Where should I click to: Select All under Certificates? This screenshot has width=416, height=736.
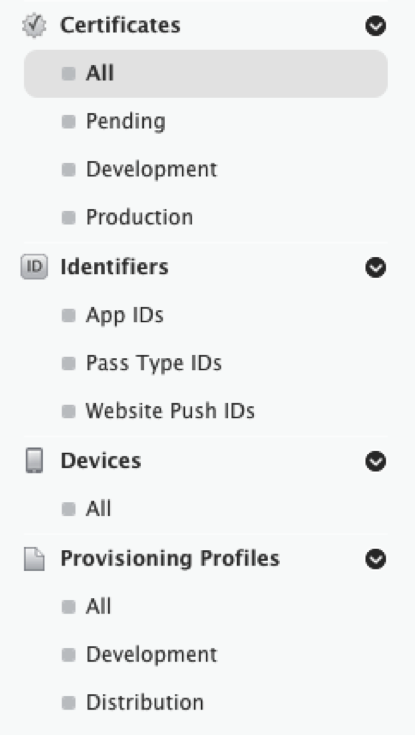206,74
